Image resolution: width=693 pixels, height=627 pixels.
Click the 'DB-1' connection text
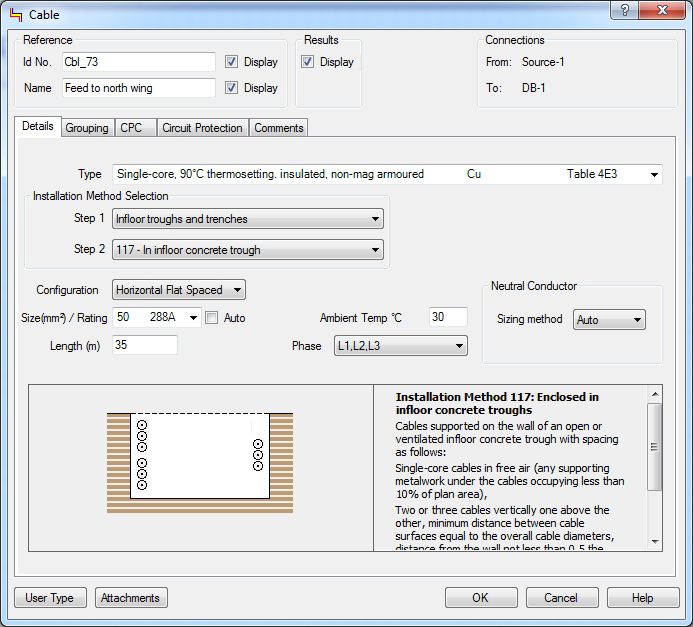[x=533, y=87]
